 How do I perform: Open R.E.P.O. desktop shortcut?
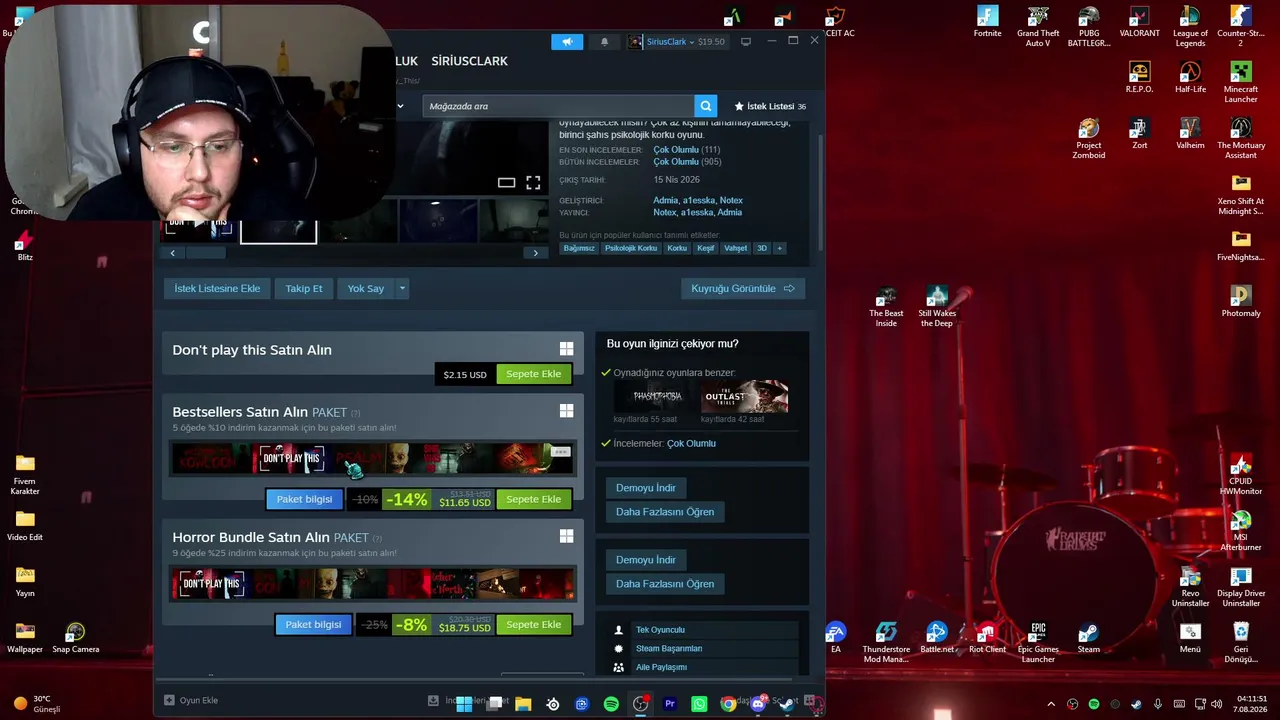1139,78
